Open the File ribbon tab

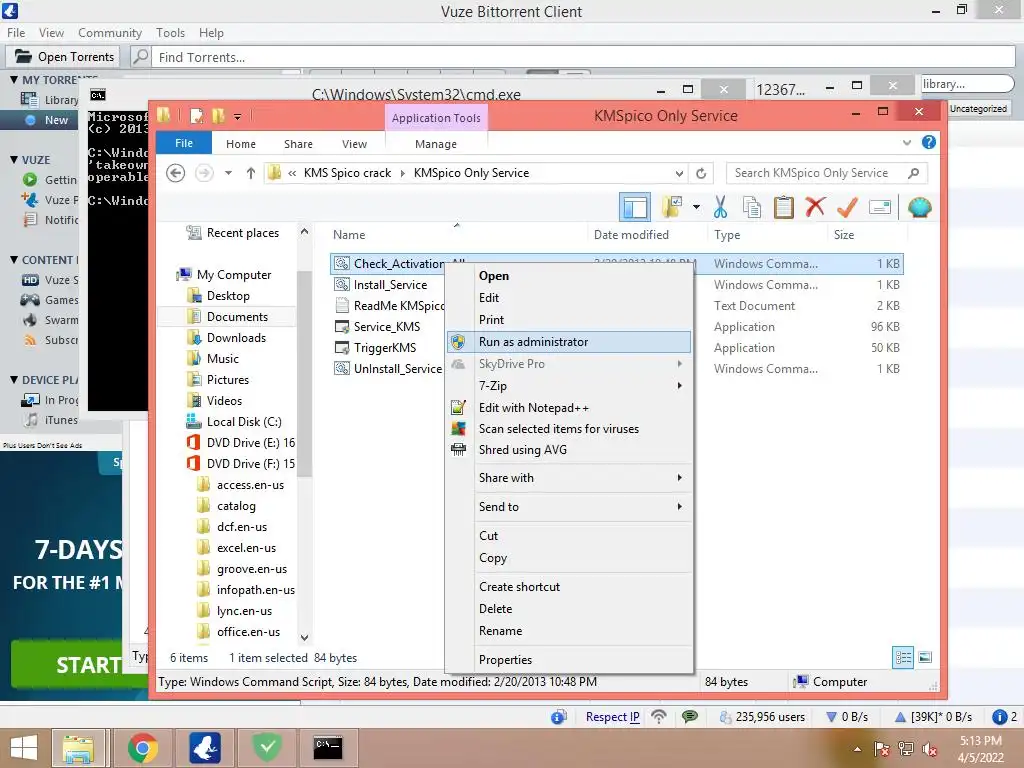click(x=184, y=143)
